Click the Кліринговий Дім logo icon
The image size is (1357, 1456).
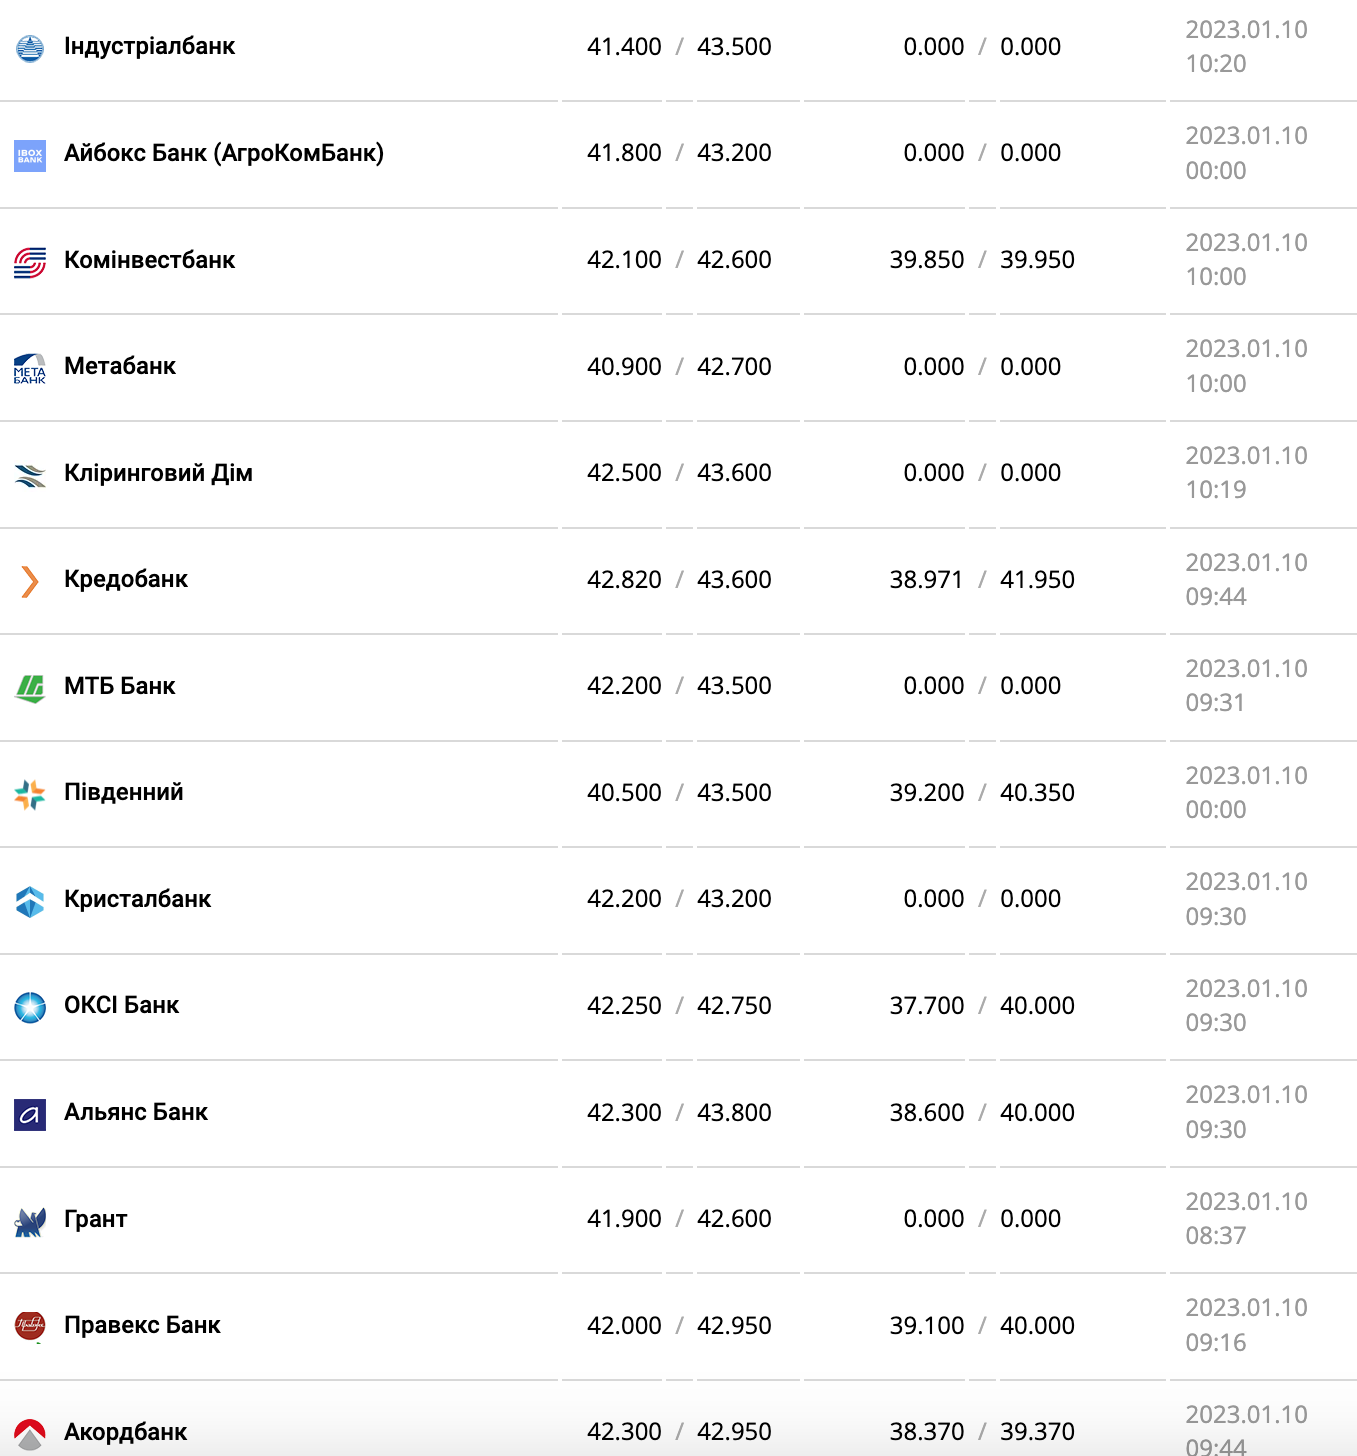30,475
